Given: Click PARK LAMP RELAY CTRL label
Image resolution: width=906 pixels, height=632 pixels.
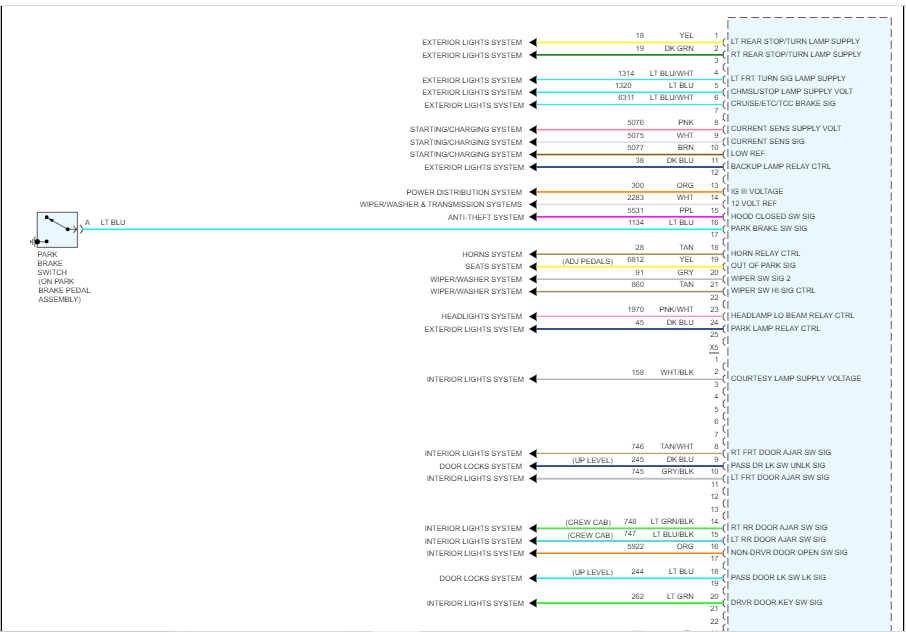Looking at the screenshot, I should point(775,329).
